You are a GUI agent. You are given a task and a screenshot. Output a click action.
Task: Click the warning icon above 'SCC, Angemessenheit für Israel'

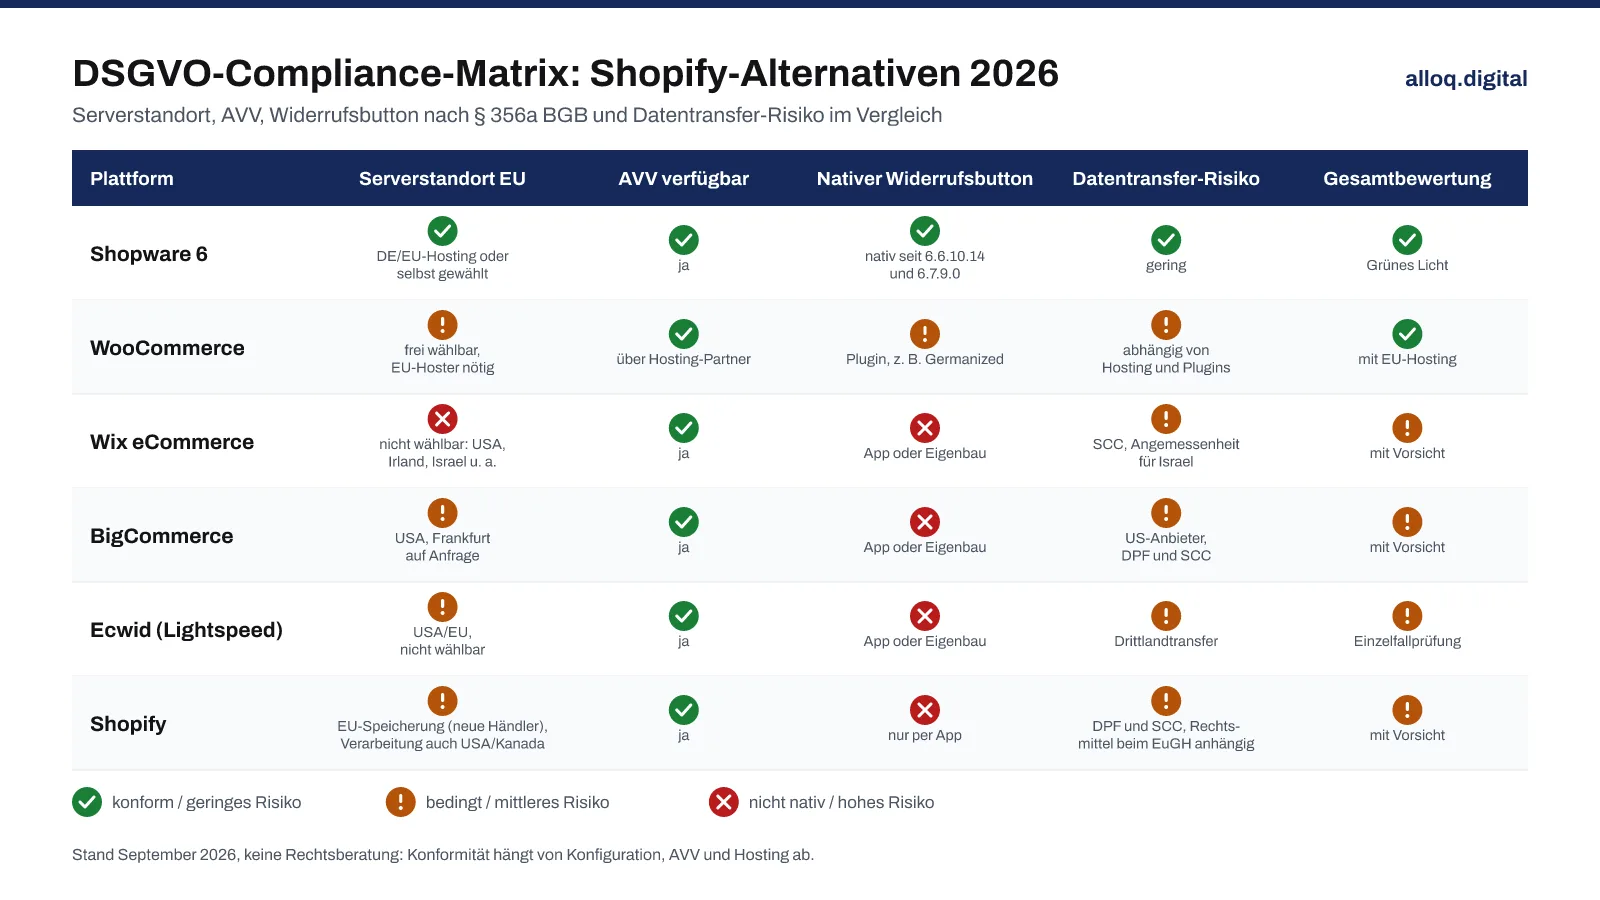coord(1166,419)
